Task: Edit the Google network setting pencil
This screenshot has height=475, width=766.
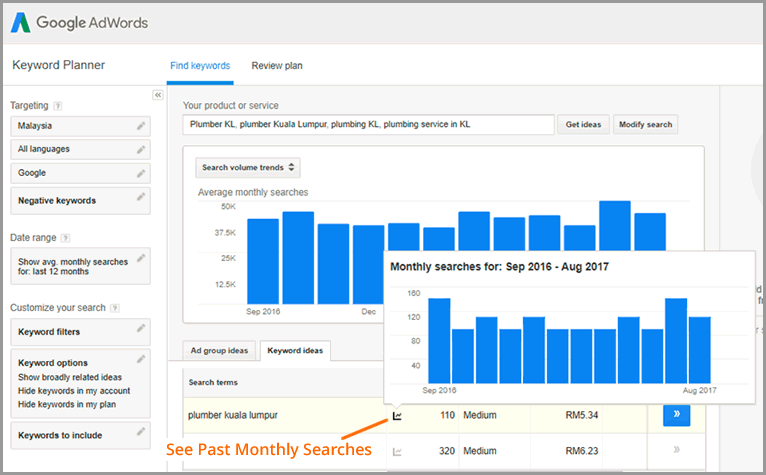Action: tap(141, 173)
